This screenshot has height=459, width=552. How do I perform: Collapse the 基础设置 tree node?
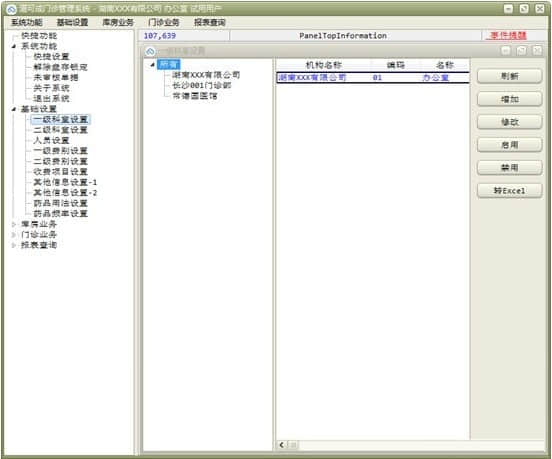(14, 109)
